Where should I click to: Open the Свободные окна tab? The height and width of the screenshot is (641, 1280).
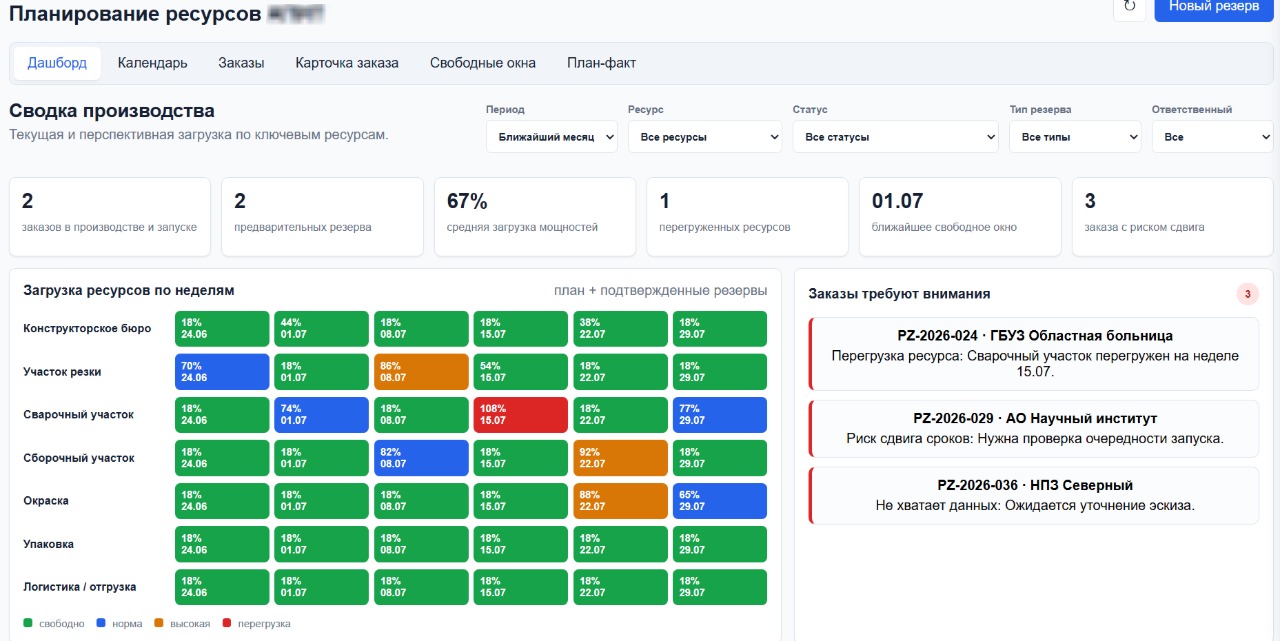(483, 63)
